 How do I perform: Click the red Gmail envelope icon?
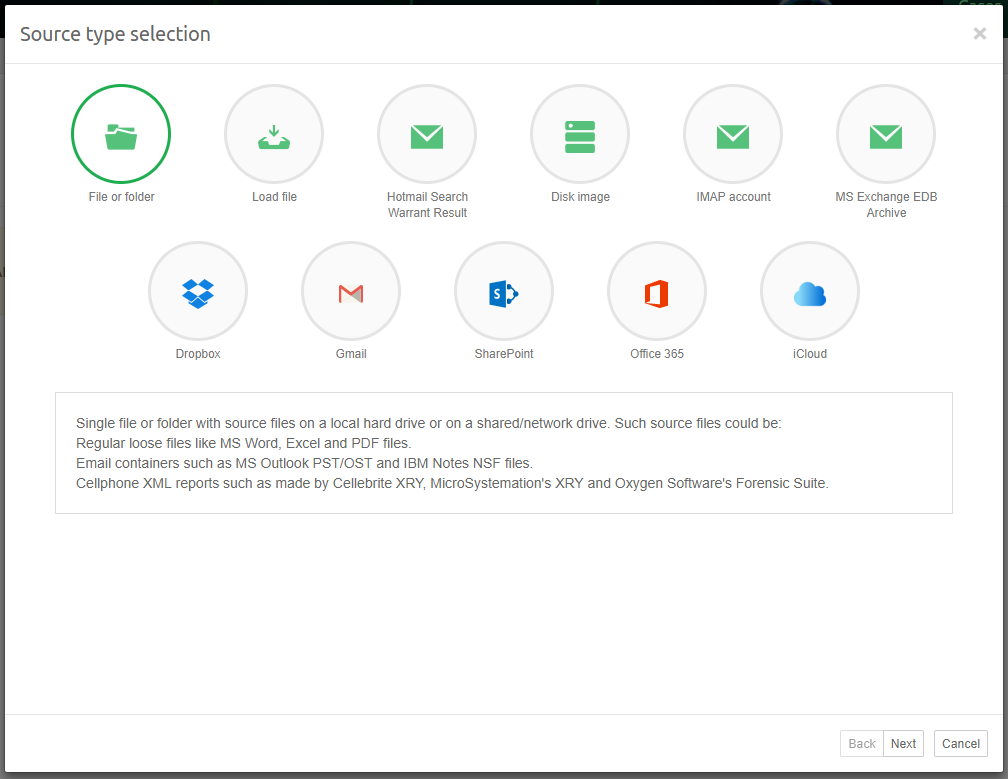[x=351, y=291]
